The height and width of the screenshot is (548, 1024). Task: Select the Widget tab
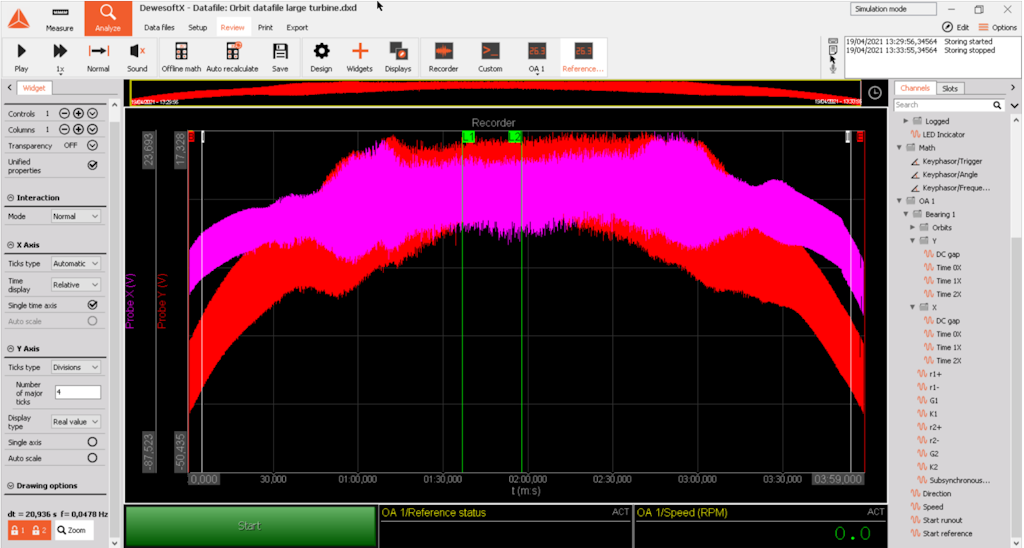(x=34, y=88)
